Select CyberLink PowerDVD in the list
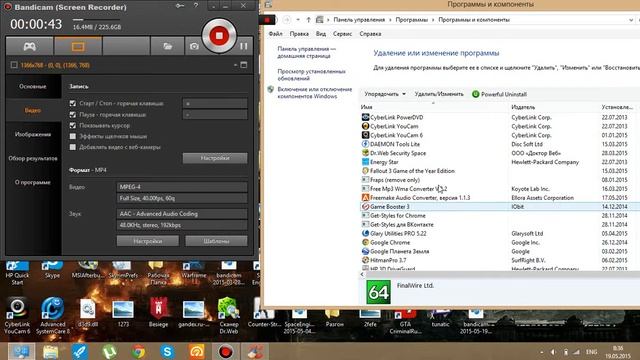The image size is (640, 360). pos(396,117)
